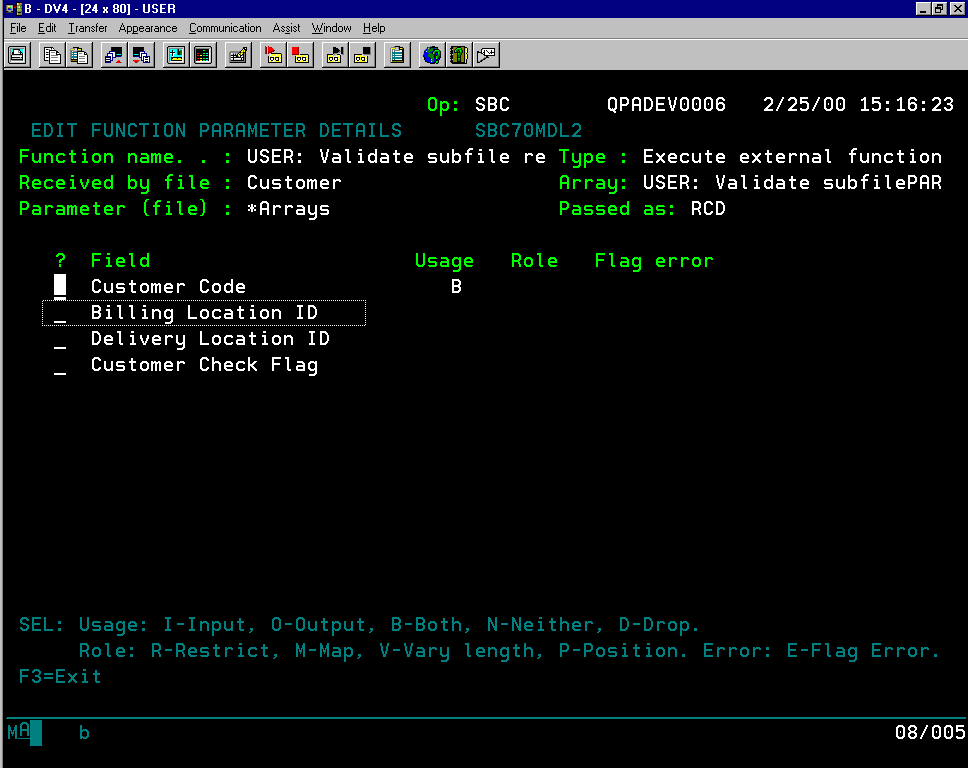Click the application icon in title bar
This screenshot has width=968, height=768.
click(12, 9)
